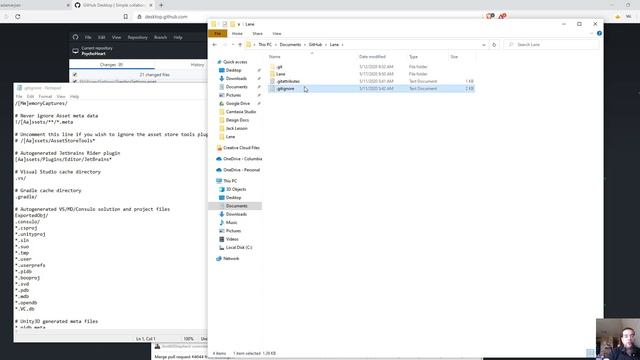Viewport: 640px width, 360px height.
Task: Open pinned Pictures under Quick access
Action: click(x=233, y=95)
